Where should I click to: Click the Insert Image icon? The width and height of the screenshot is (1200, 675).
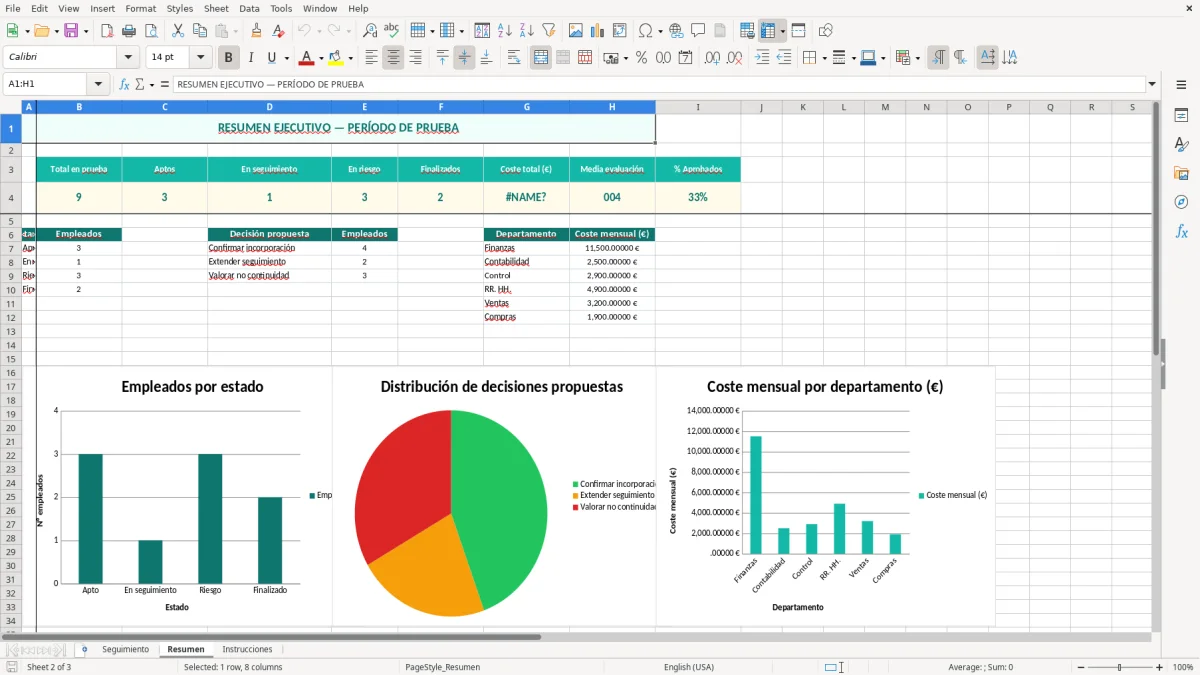tap(575, 31)
